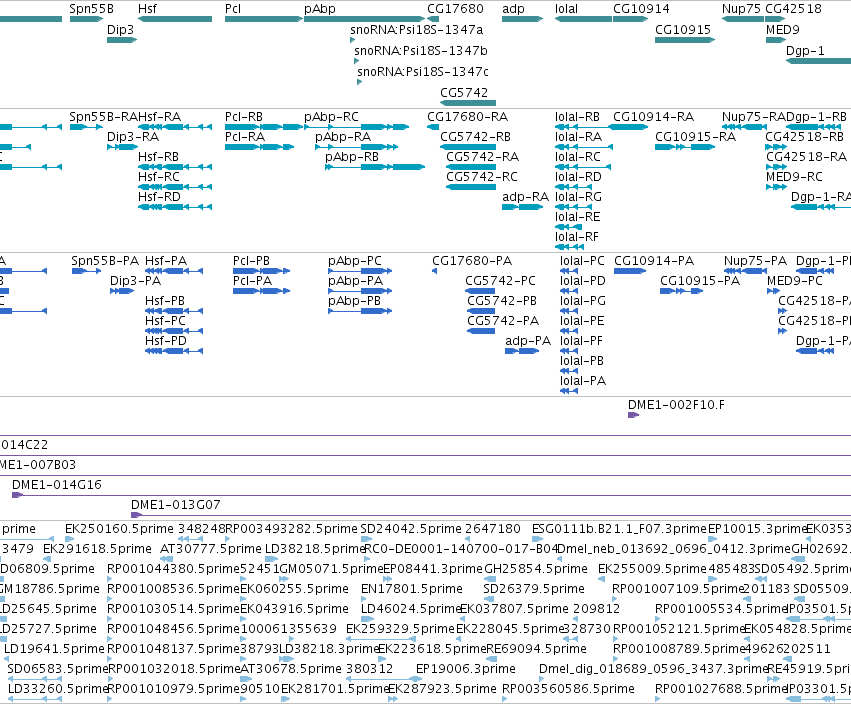Image resolution: width=851 pixels, height=704 pixels.
Task: Open the Hsf-RA transcript
Action: coord(175,127)
